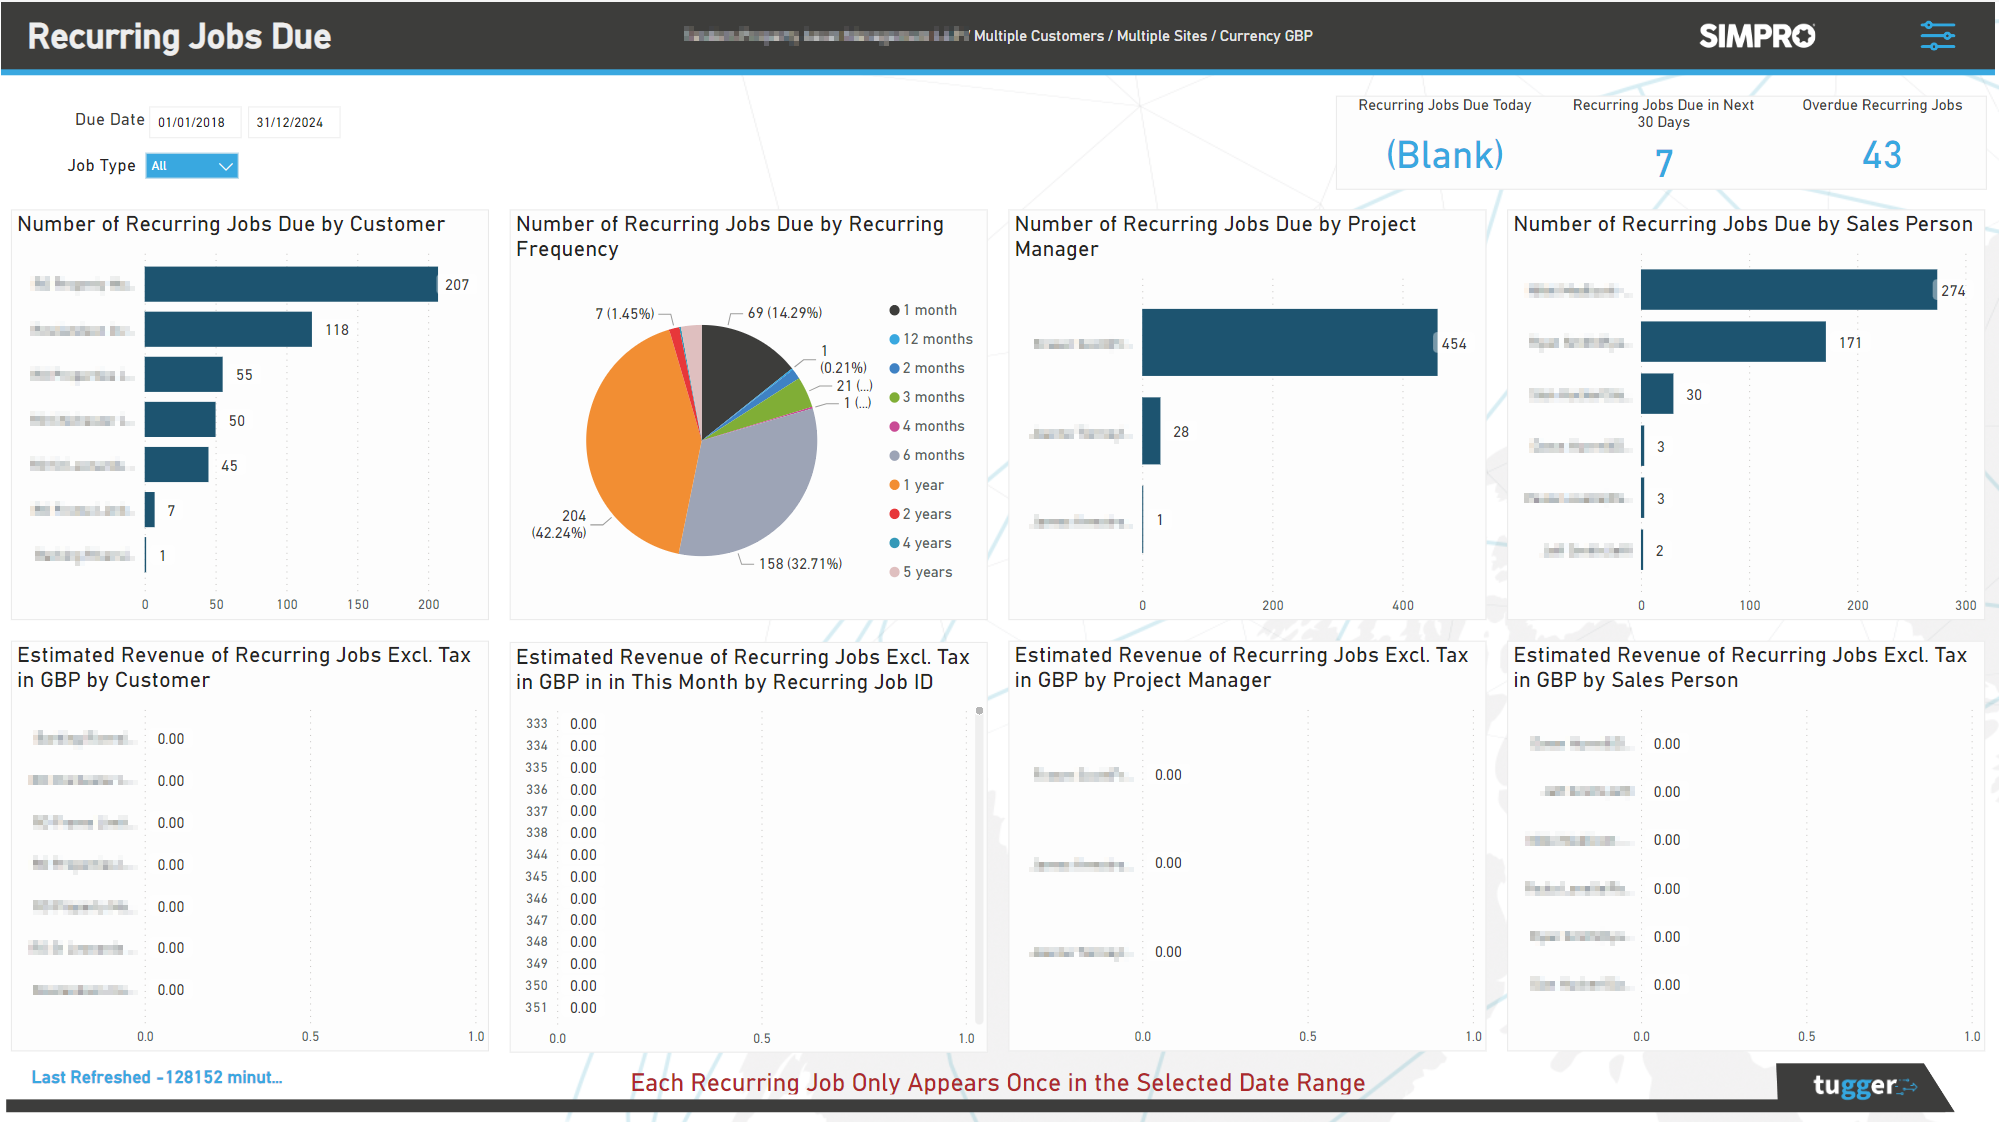Select the 207 bar in the Customer chart
The width and height of the screenshot is (1999, 1122).
coord(290,284)
